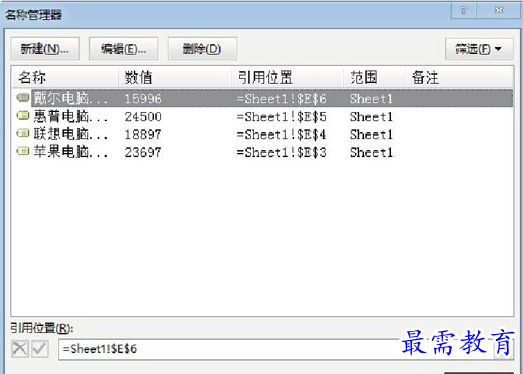Close the 名称管理器 dialog
Screen dimensions: 523x374
(499, 11)
